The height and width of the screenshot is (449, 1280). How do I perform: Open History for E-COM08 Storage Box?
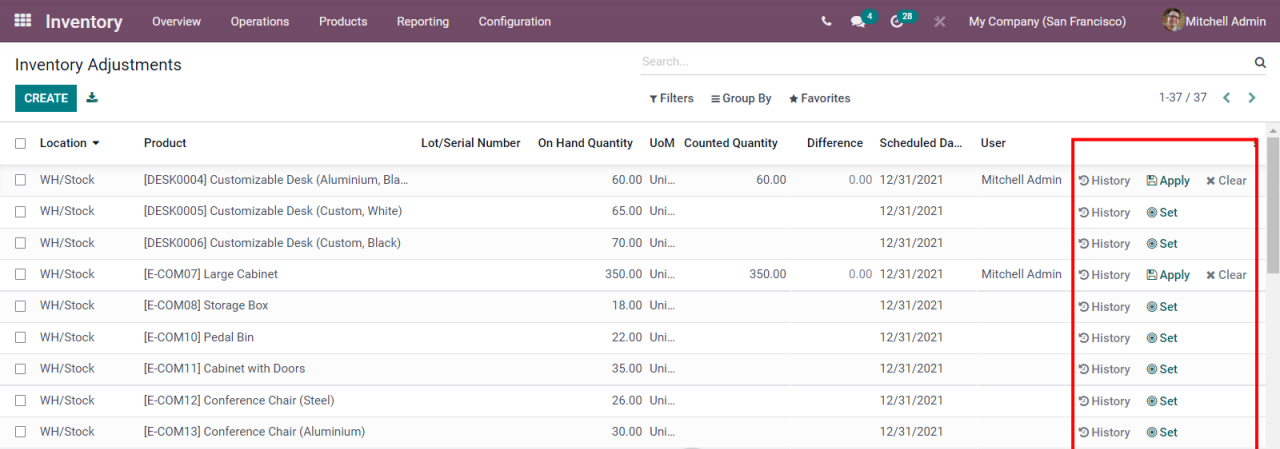pos(1104,307)
